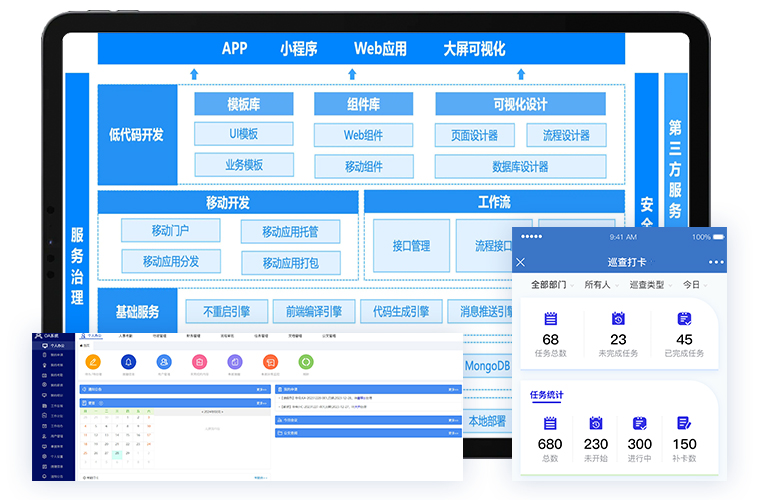Image resolution: width=760 pixels, height=500 pixels.
Task: Tap the icon above 300 进行中
Action: (640, 423)
